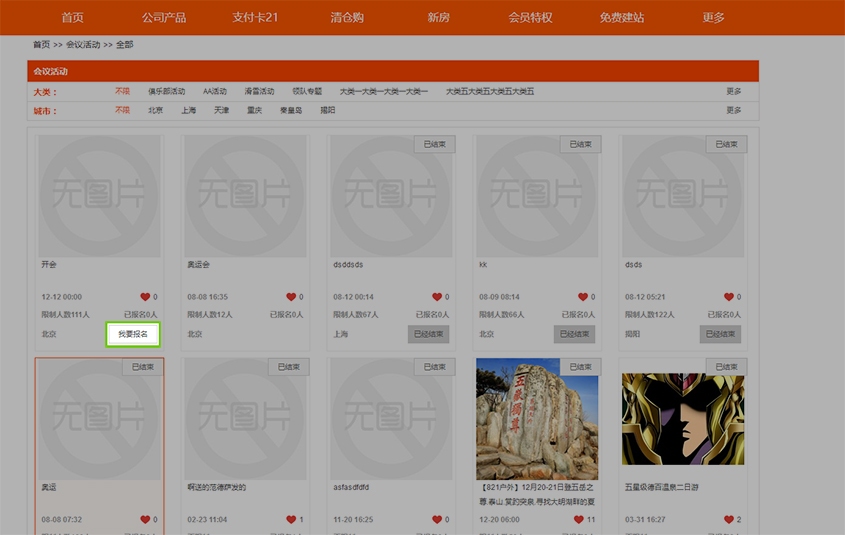
Task: Click the 开会 event title
Action: [49, 265]
